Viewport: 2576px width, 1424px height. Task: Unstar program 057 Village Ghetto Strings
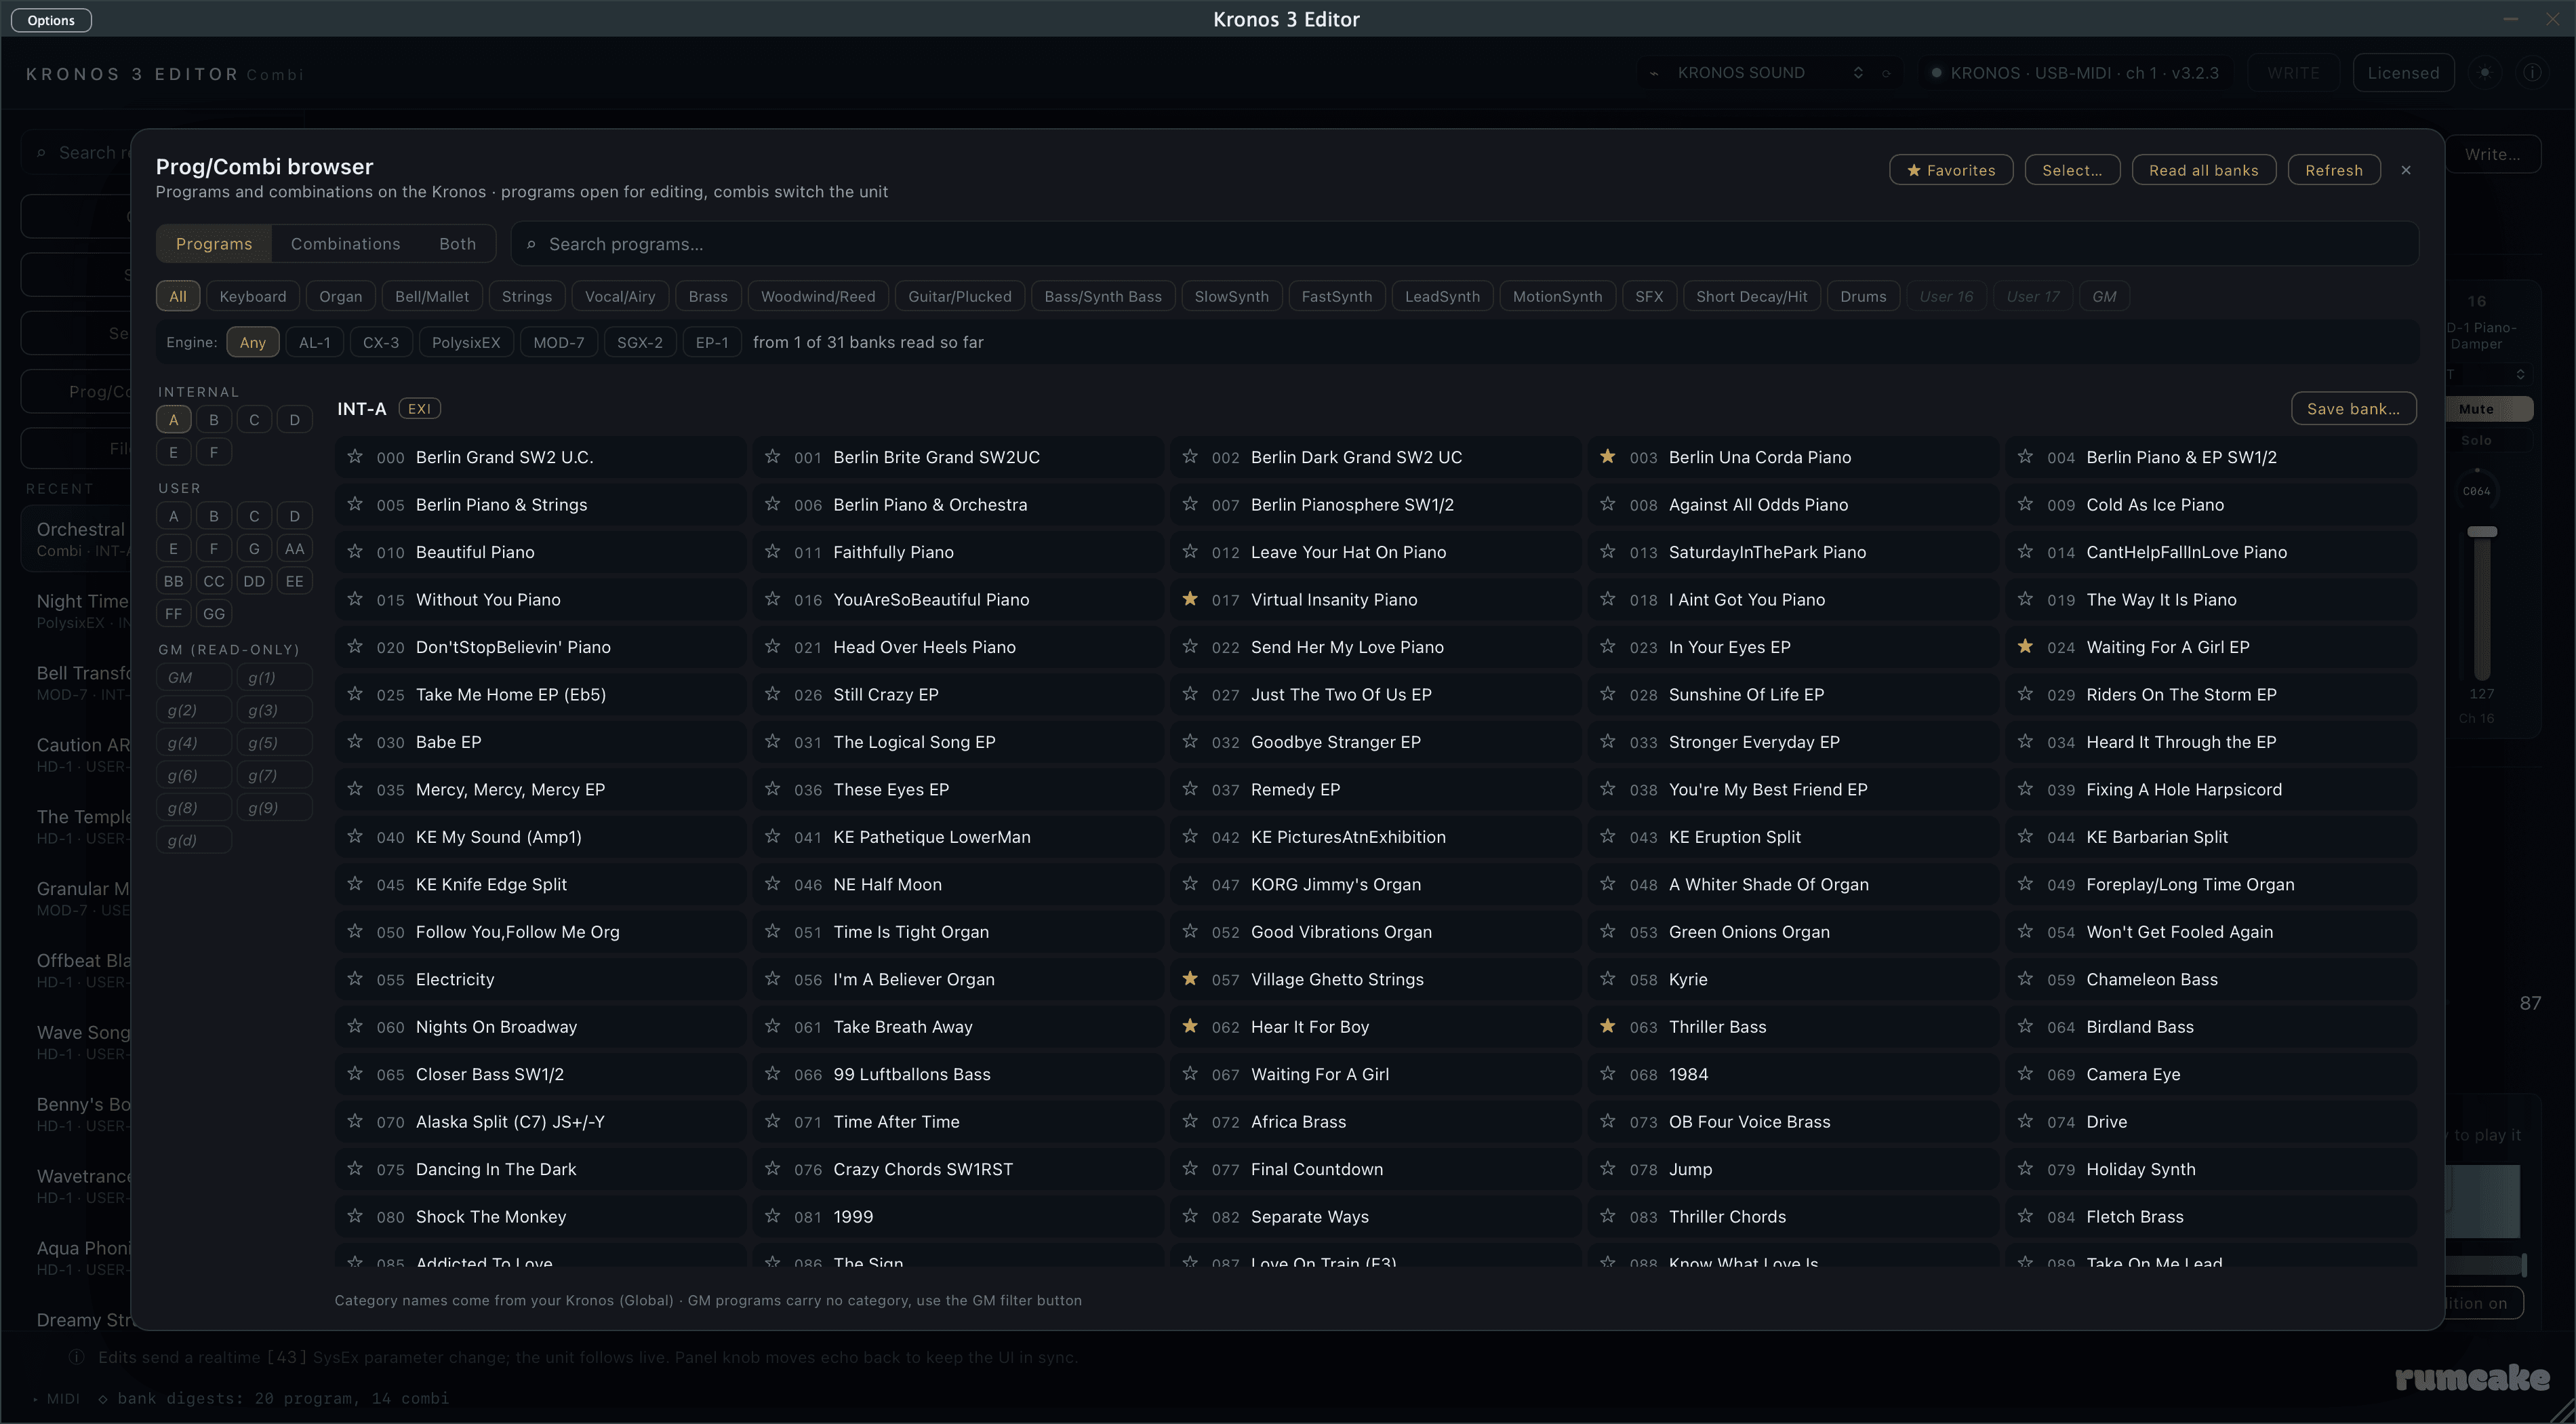(1189, 979)
